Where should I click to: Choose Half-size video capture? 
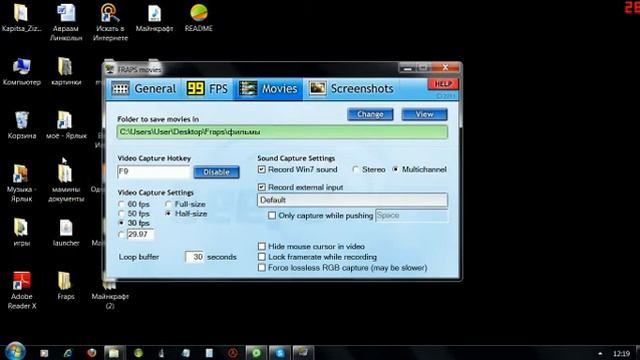[x=168, y=213]
